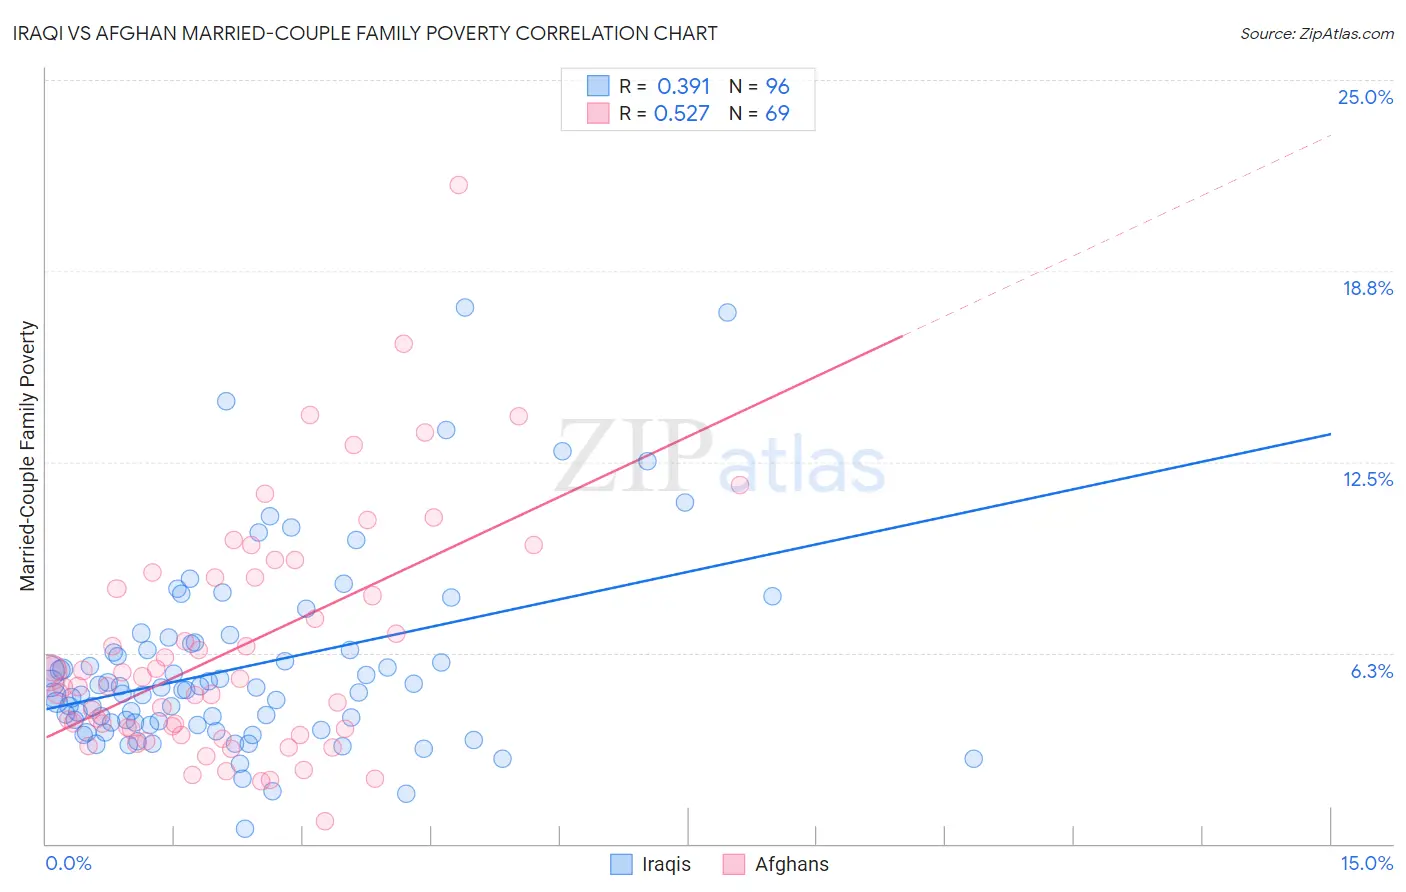Click the Iraqis legend label
The image size is (1406, 892).
coord(666,864)
